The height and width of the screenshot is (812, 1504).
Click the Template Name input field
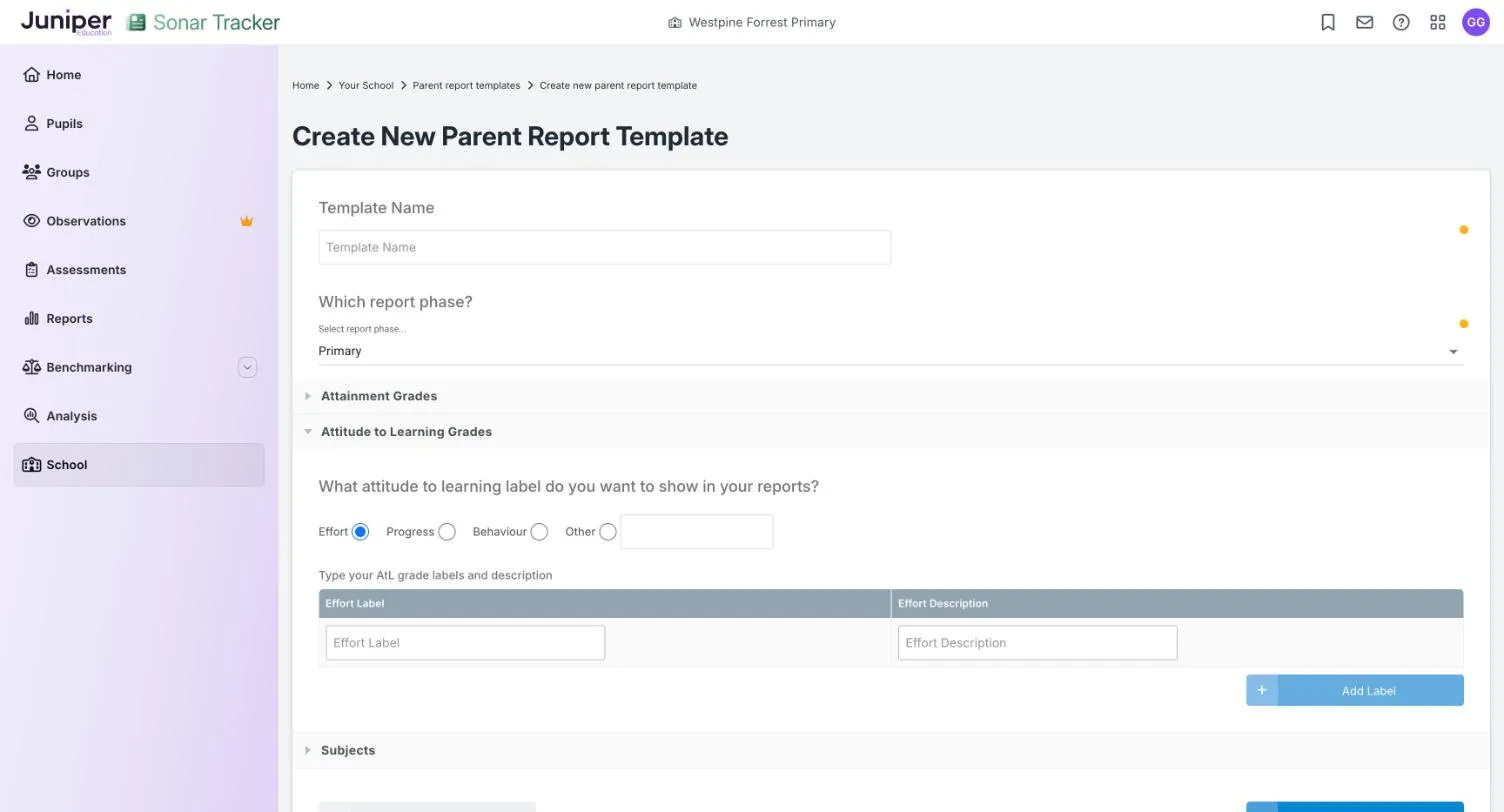(x=604, y=248)
